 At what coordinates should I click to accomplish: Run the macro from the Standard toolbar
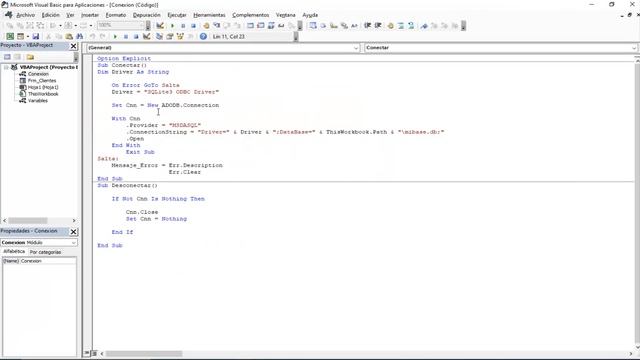[x=116, y=36]
